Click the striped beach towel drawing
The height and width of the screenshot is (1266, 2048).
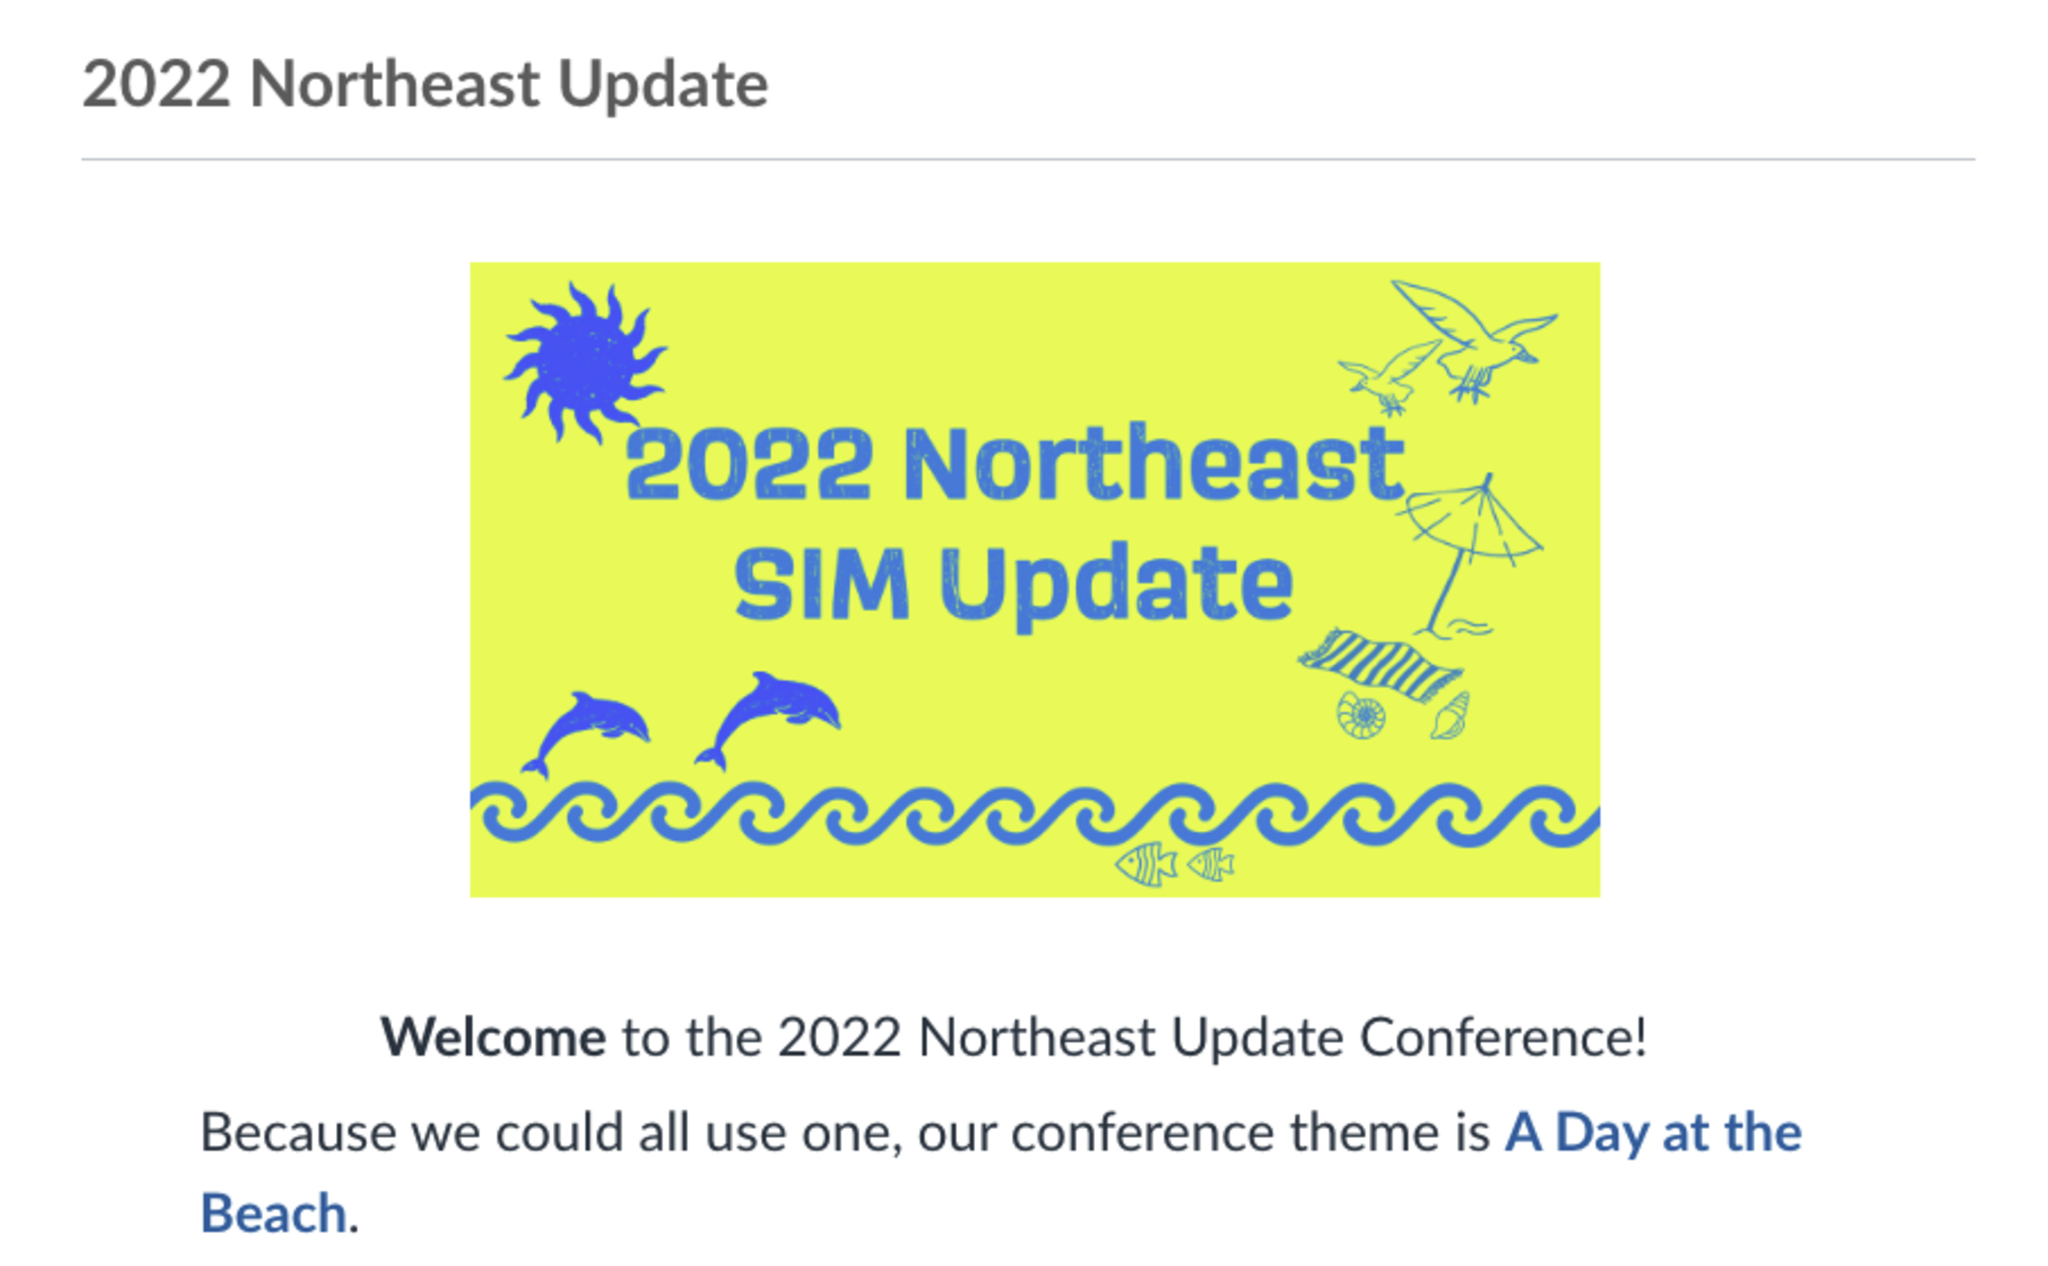tap(1380, 664)
